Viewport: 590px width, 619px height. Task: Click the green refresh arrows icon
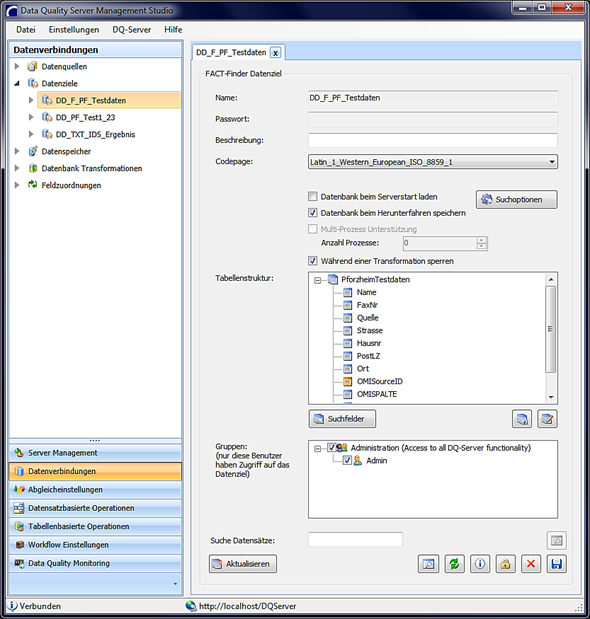coord(454,564)
